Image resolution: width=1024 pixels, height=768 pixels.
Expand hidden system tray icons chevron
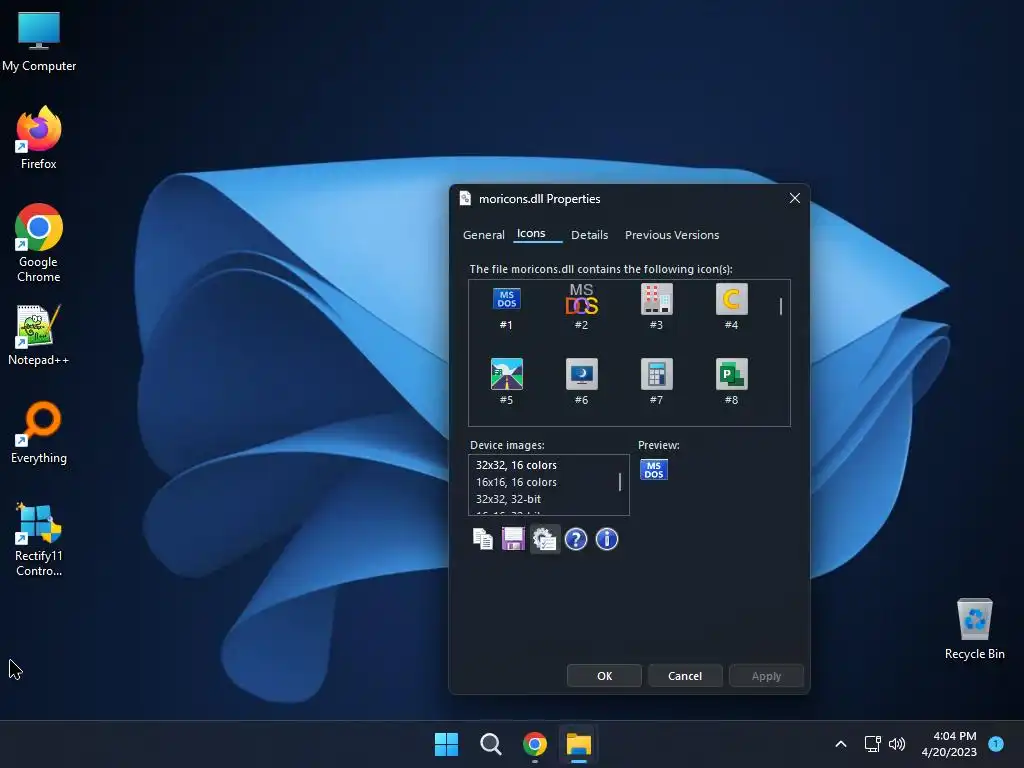coord(841,744)
